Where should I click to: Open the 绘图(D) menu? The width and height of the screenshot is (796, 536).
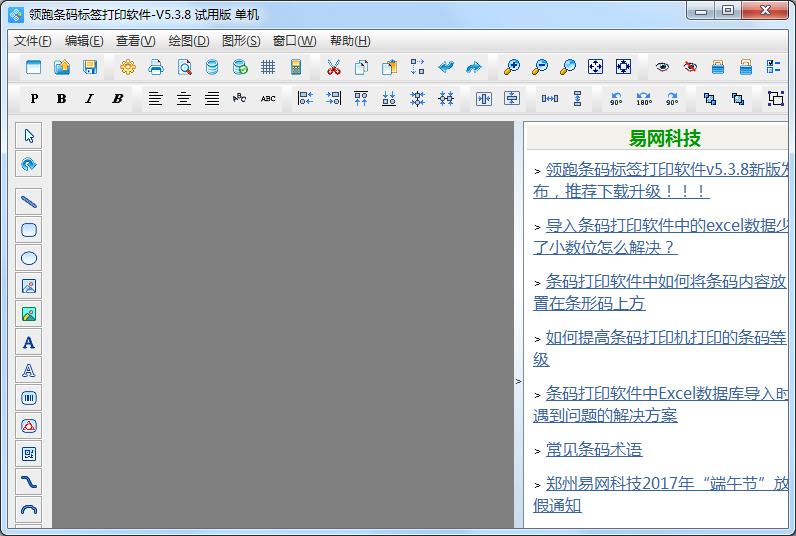click(188, 41)
